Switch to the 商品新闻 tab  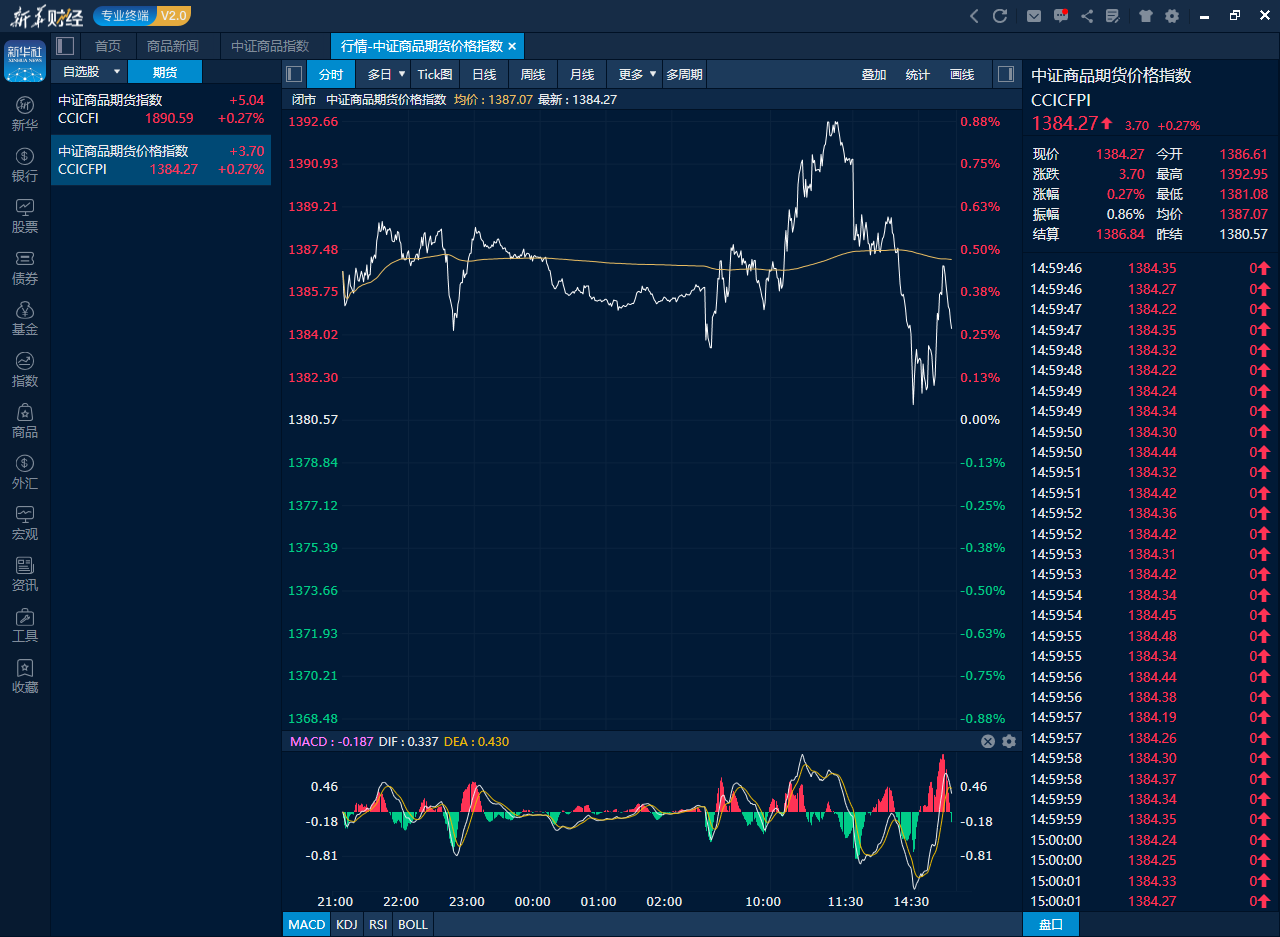[173, 46]
